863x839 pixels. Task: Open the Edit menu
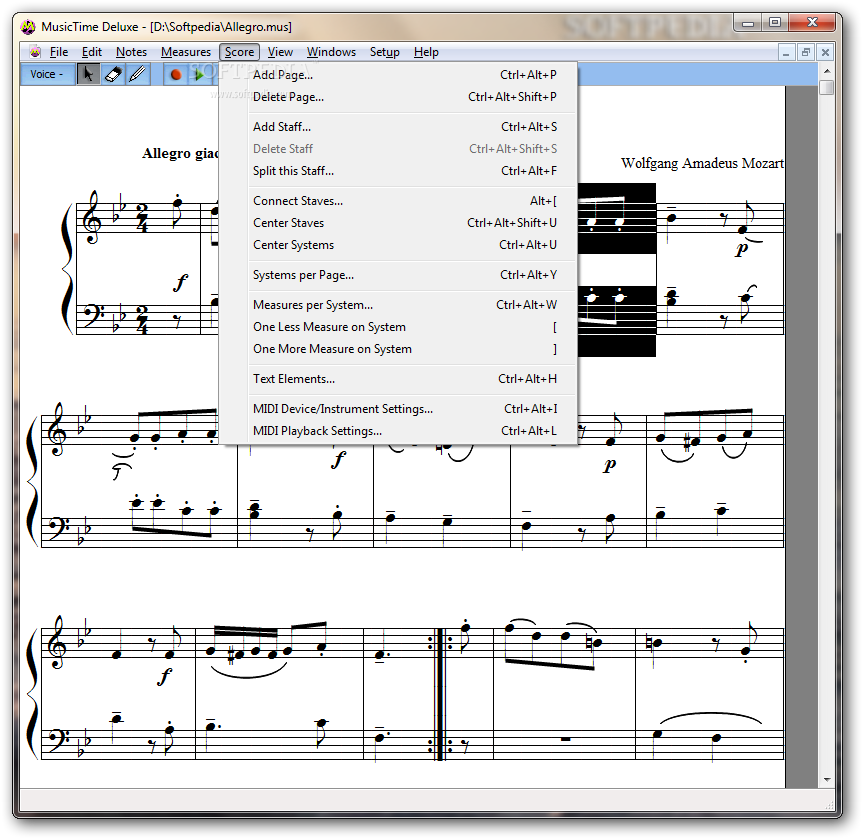[x=91, y=52]
